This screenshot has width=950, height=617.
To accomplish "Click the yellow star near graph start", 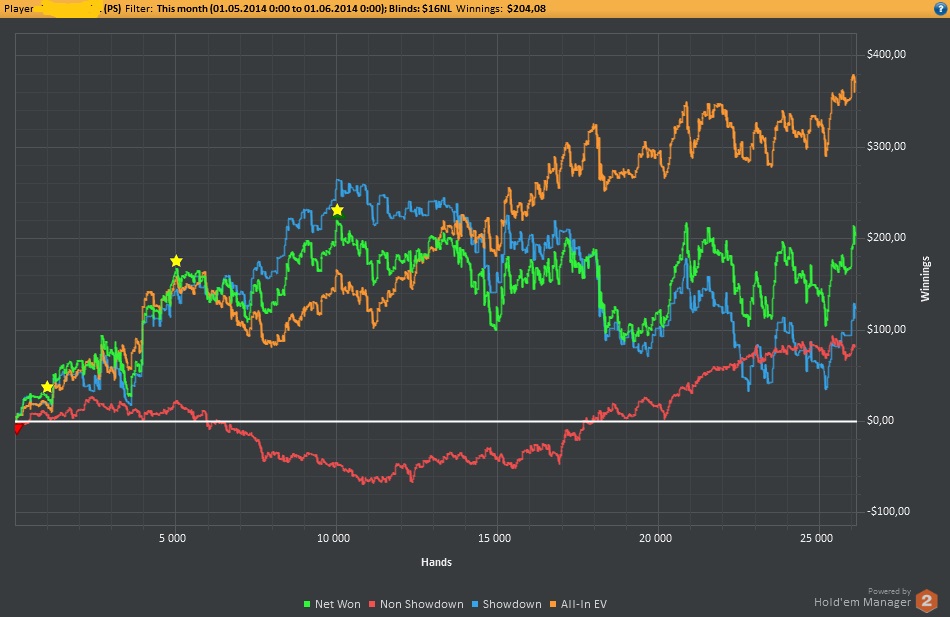I will tap(47, 387).
